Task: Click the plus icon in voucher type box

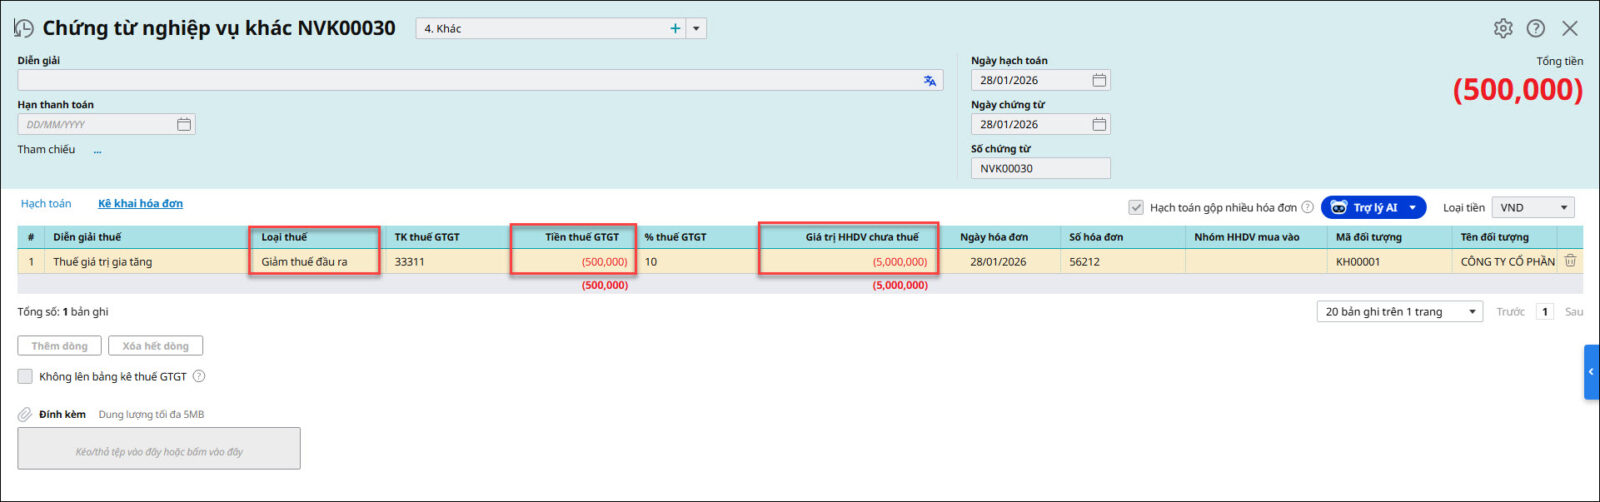Action: click(675, 29)
